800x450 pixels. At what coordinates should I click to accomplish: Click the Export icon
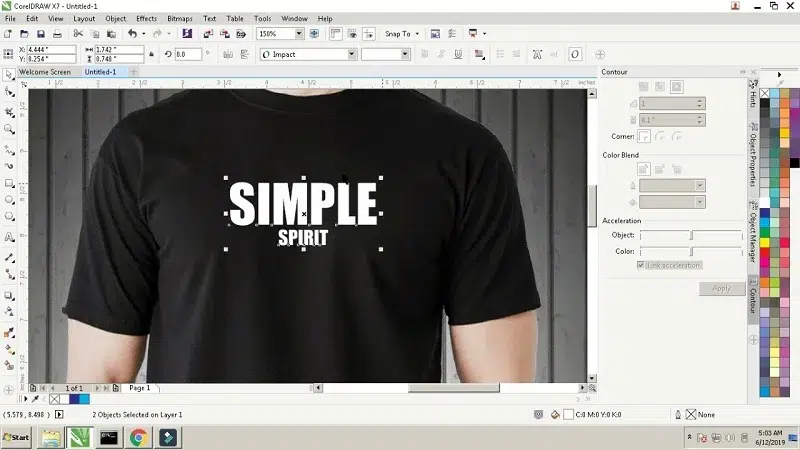point(224,34)
